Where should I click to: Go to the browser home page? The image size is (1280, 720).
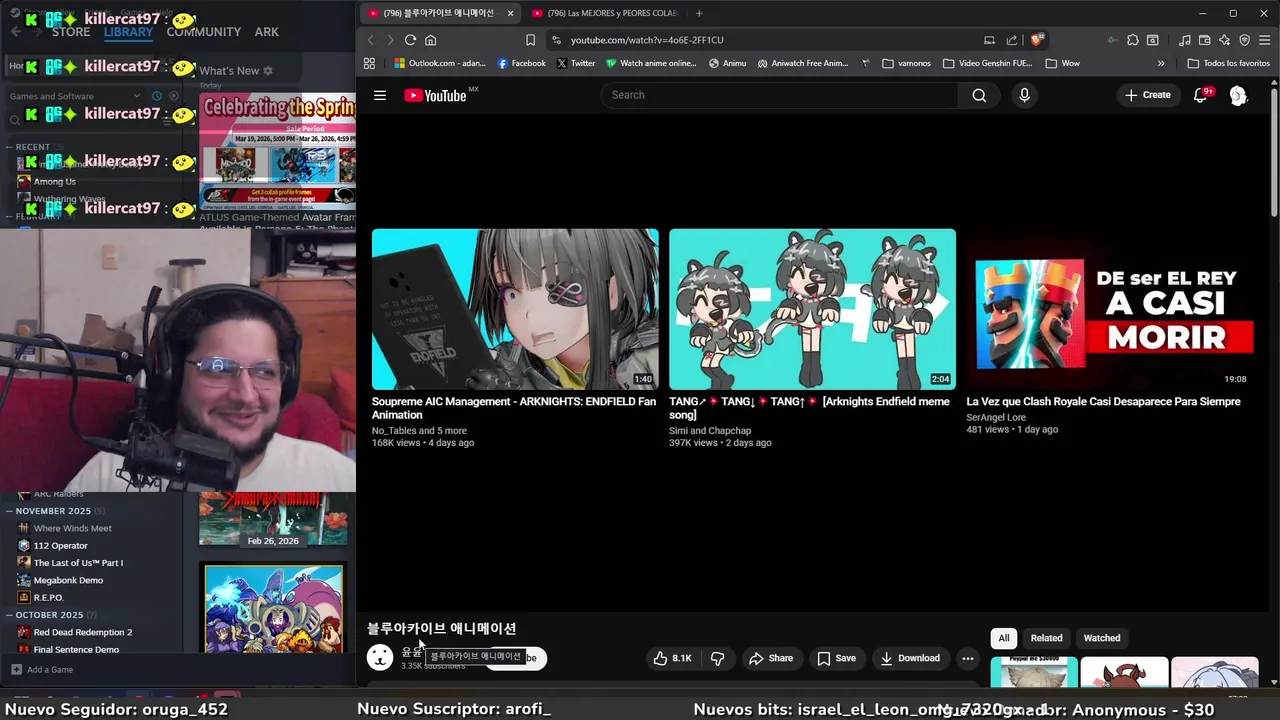pos(431,40)
